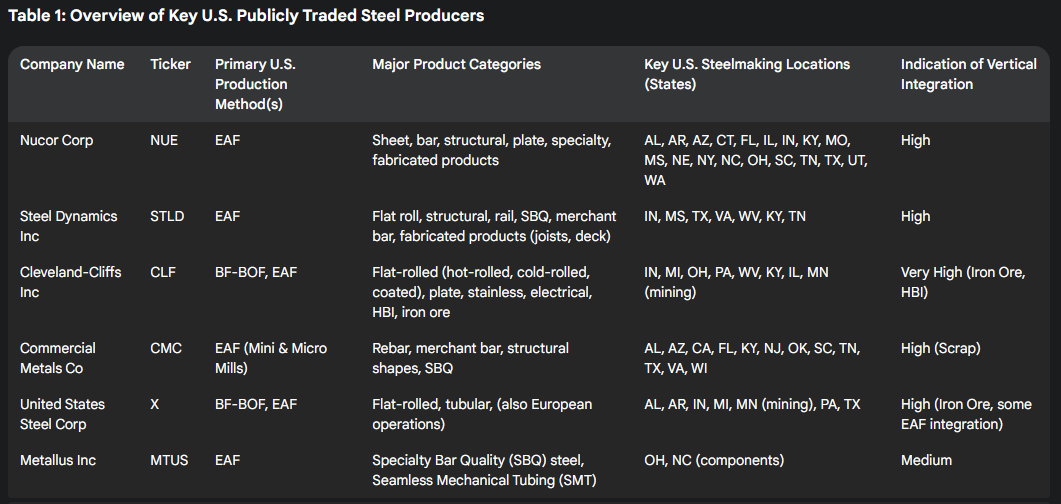
Task: Click the CLF ticker cell
Action: pyautogui.click(x=162, y=272)
